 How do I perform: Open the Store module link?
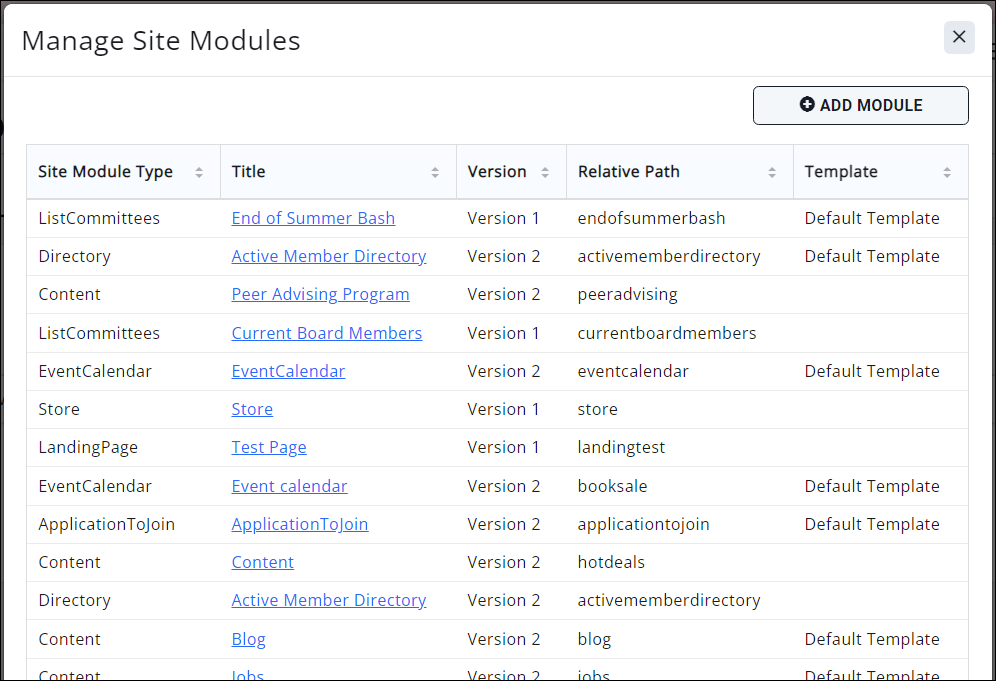point(252,409)
